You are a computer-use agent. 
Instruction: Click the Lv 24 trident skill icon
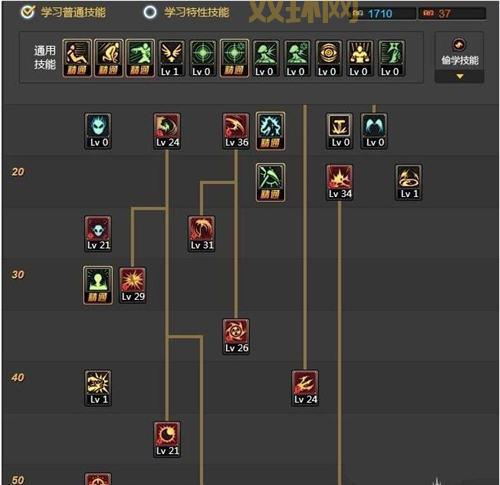[x=305, y=388]
